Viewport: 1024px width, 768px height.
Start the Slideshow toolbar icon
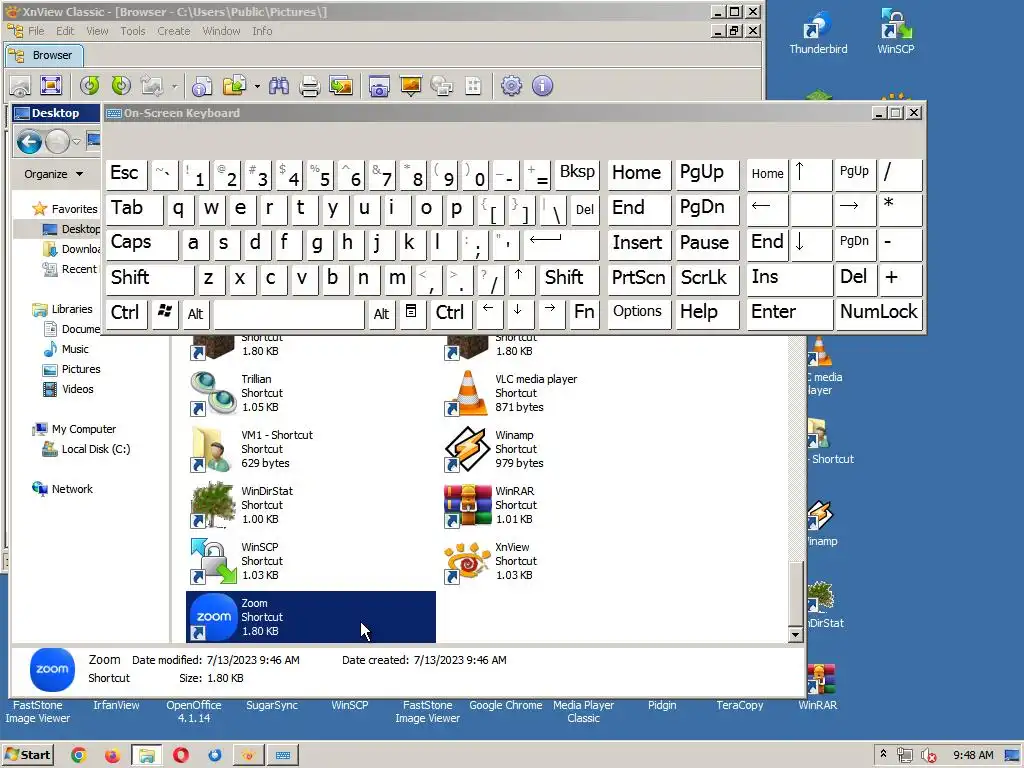411,86
